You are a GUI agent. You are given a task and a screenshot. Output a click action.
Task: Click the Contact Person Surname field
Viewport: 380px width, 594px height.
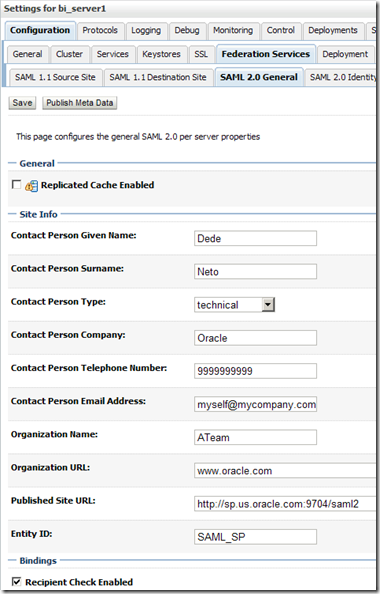click(x=255, y=272)
